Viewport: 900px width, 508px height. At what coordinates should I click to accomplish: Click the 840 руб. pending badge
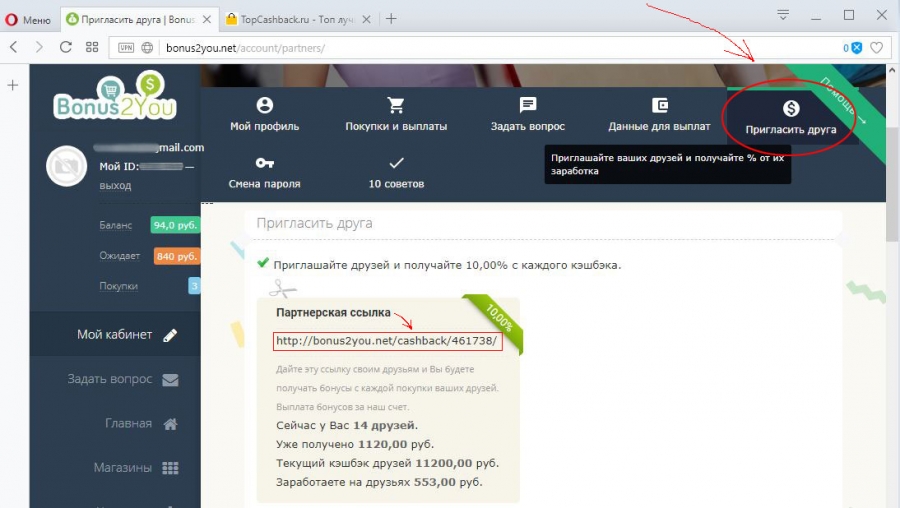[x=177, y=256]
